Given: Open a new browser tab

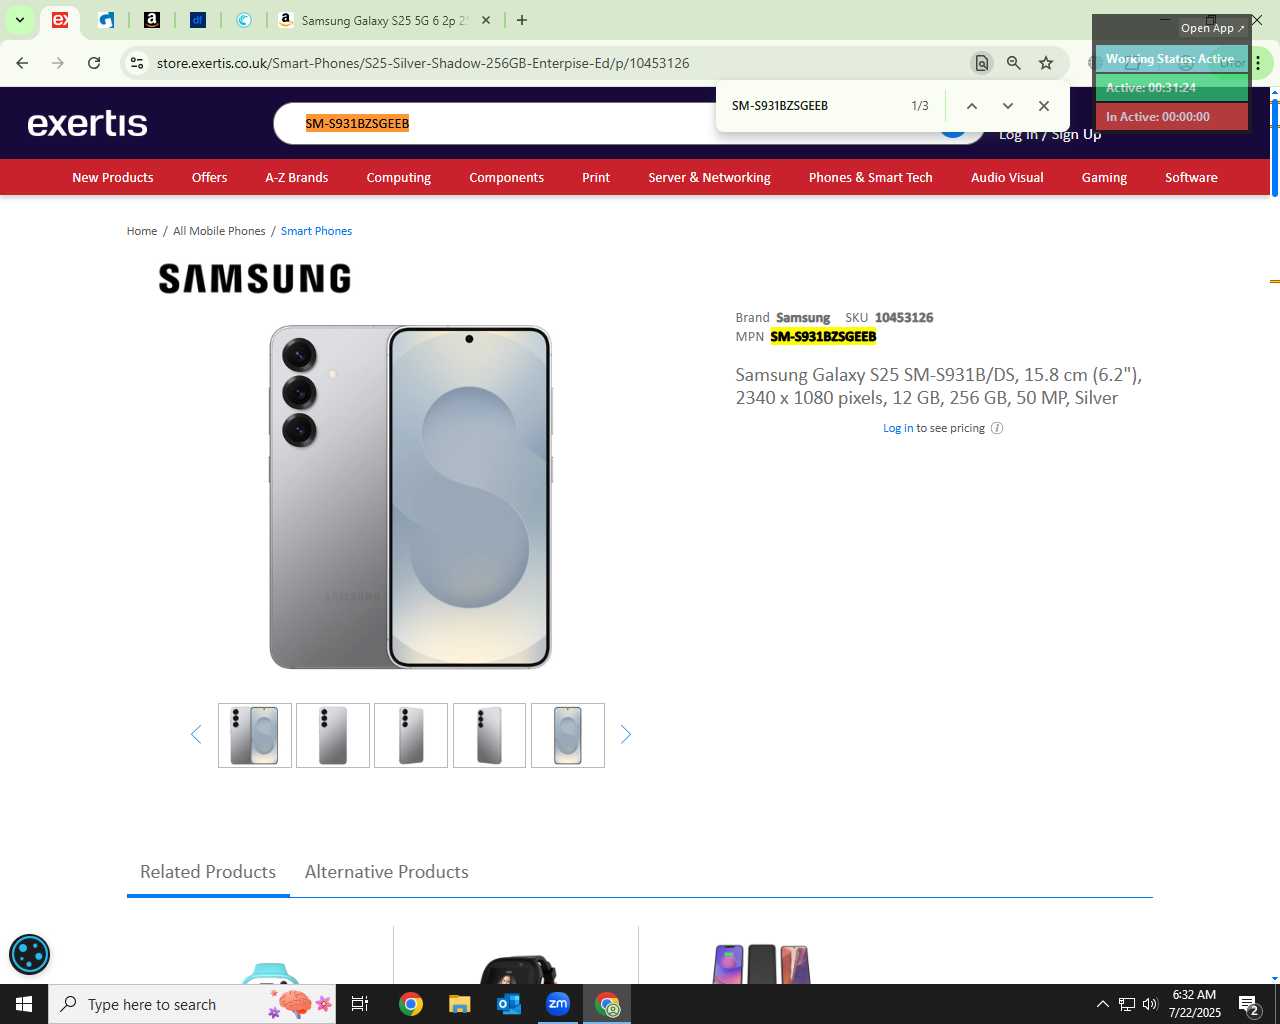Looking at the screenshot, I should pos(522,20).
